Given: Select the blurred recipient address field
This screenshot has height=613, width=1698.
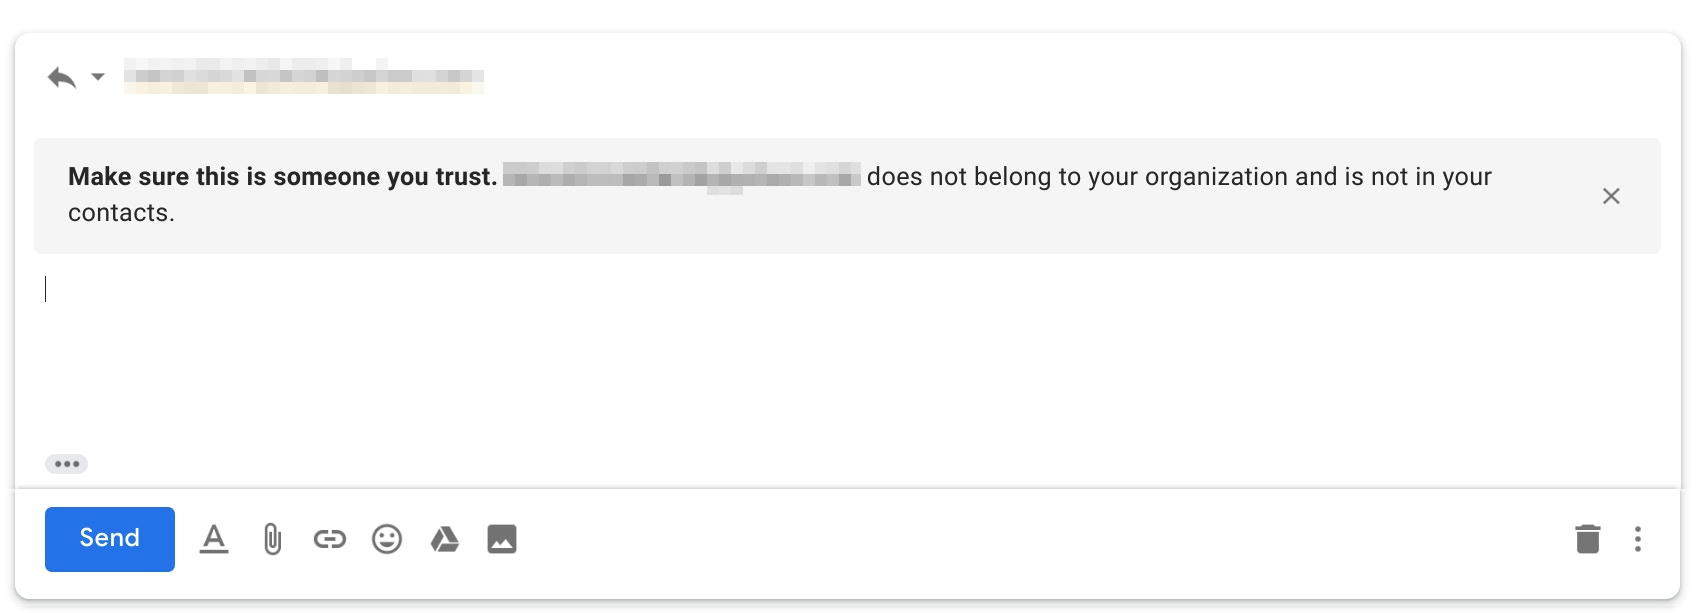Looking at the screenshot, I should click(x=304, y=76).
